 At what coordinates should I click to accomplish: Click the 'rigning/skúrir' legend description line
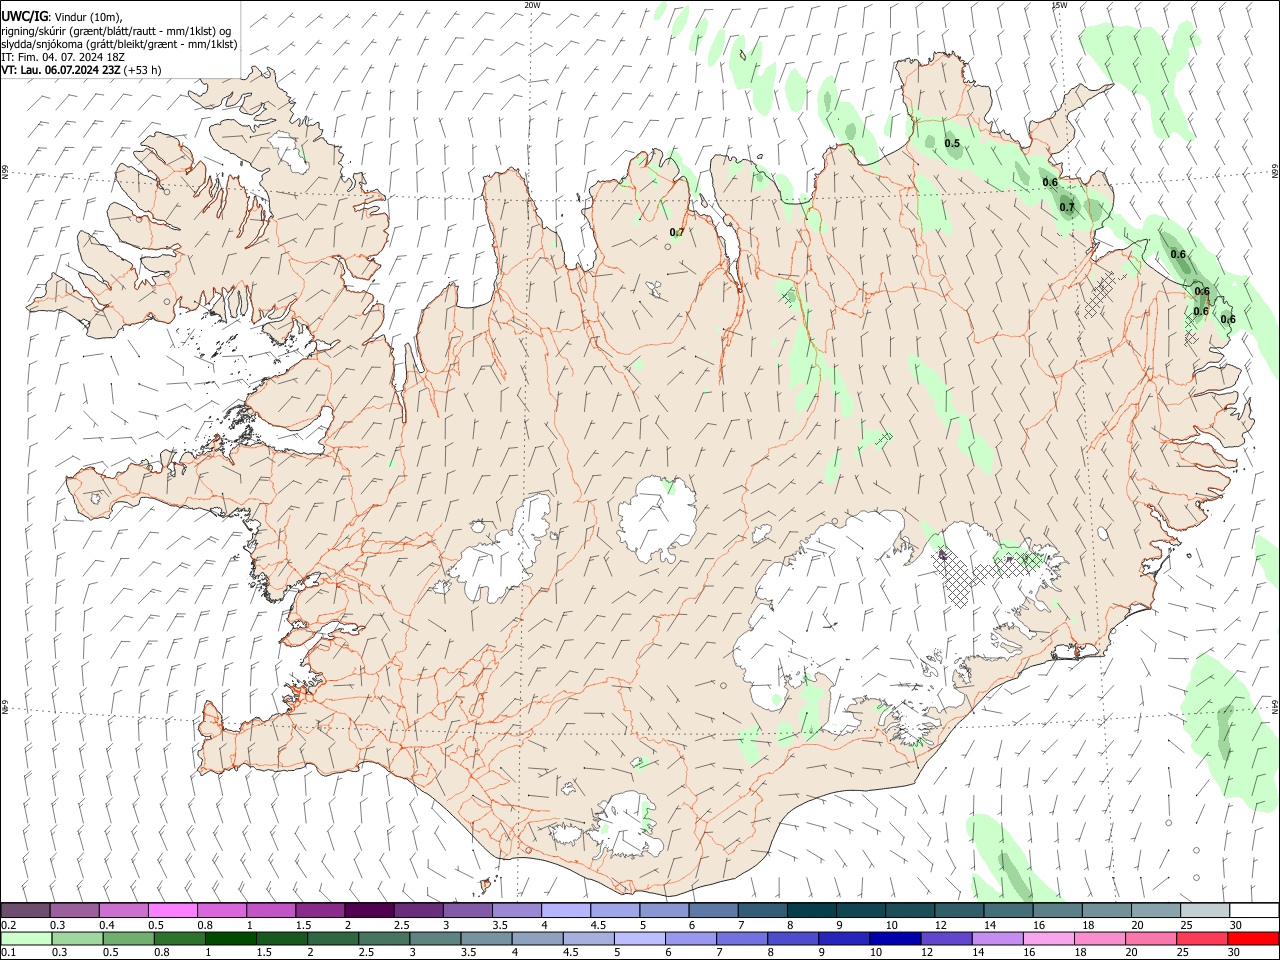116,30
